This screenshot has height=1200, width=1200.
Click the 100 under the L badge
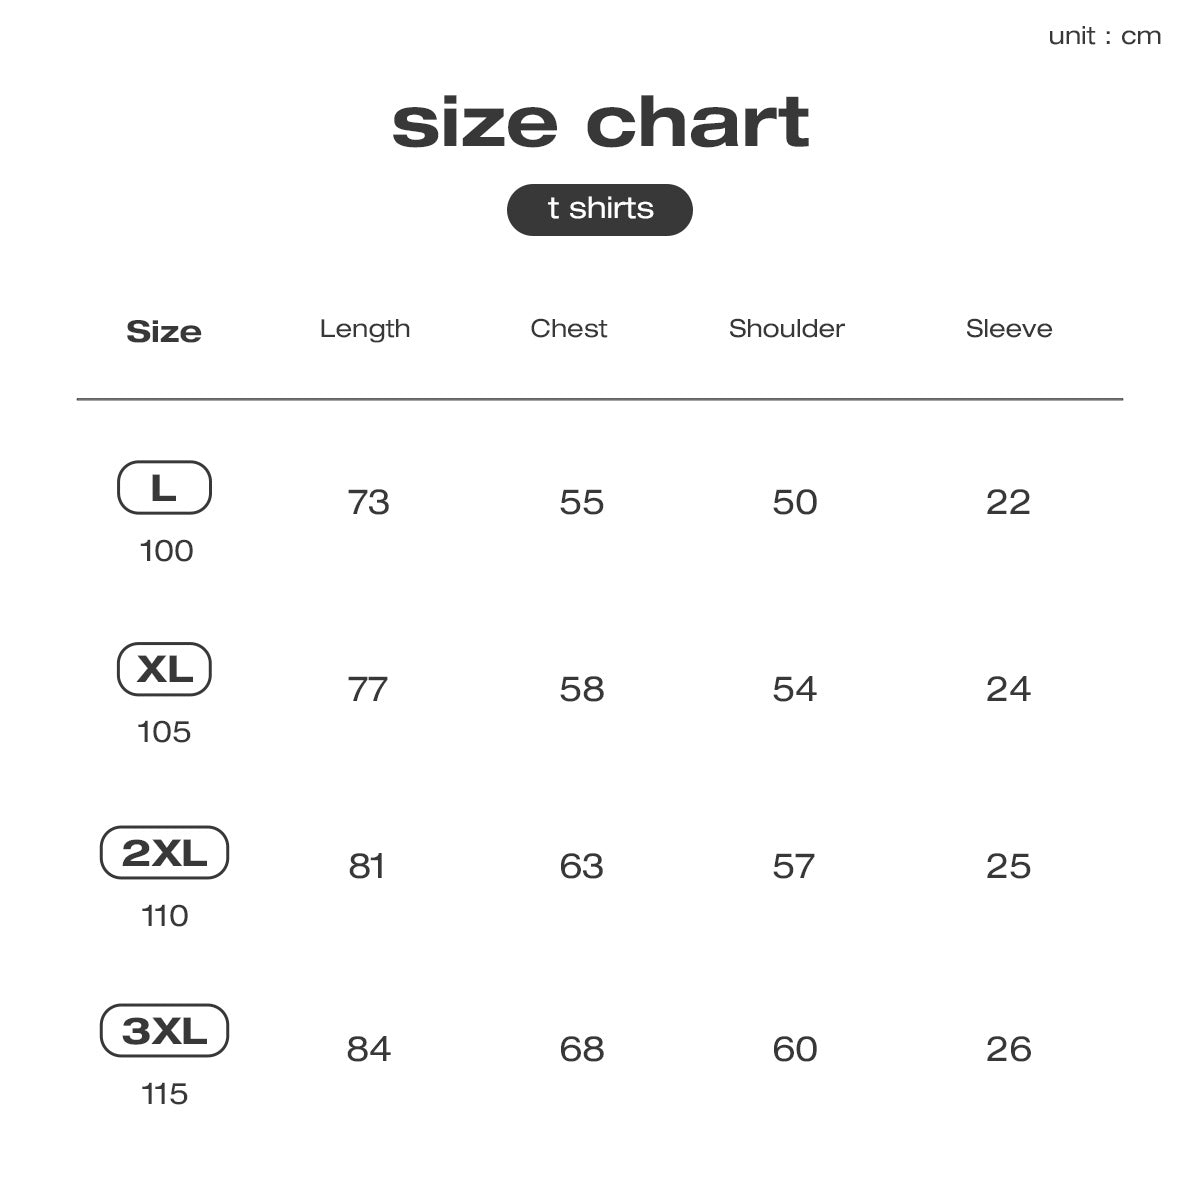(166, 551)
